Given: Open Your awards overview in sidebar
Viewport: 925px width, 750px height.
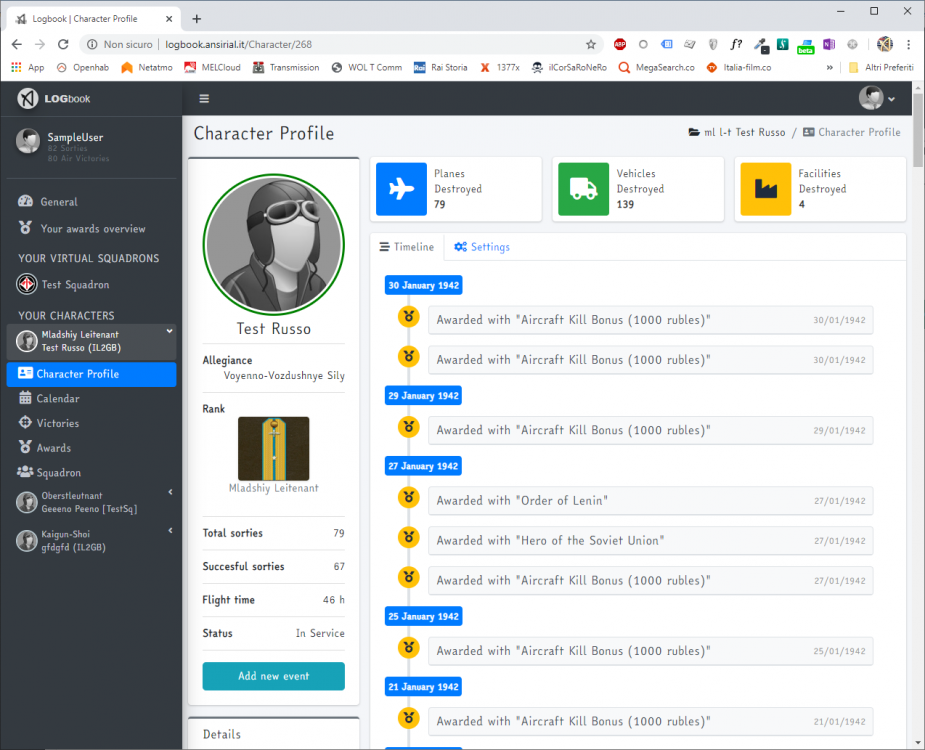Looking at the screenshot, I should 92,229.
